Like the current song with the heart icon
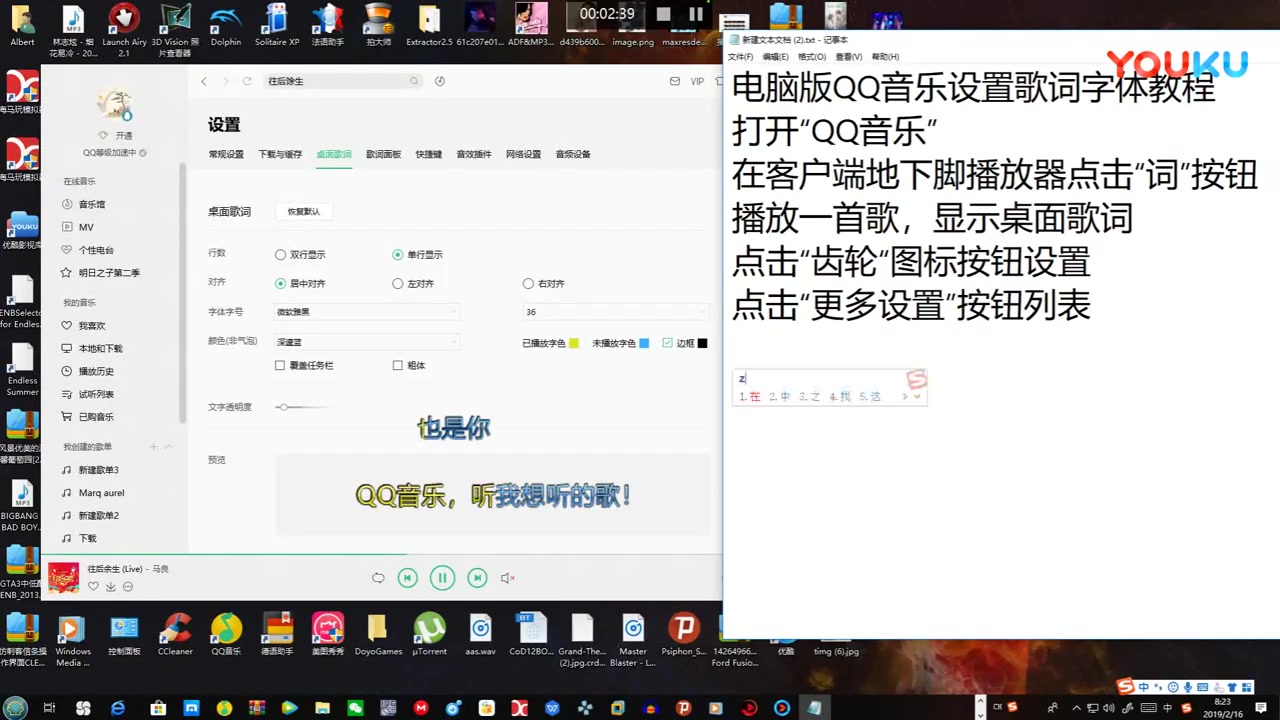The height and width of the screenshot is (720, 1280). (93, 586)
